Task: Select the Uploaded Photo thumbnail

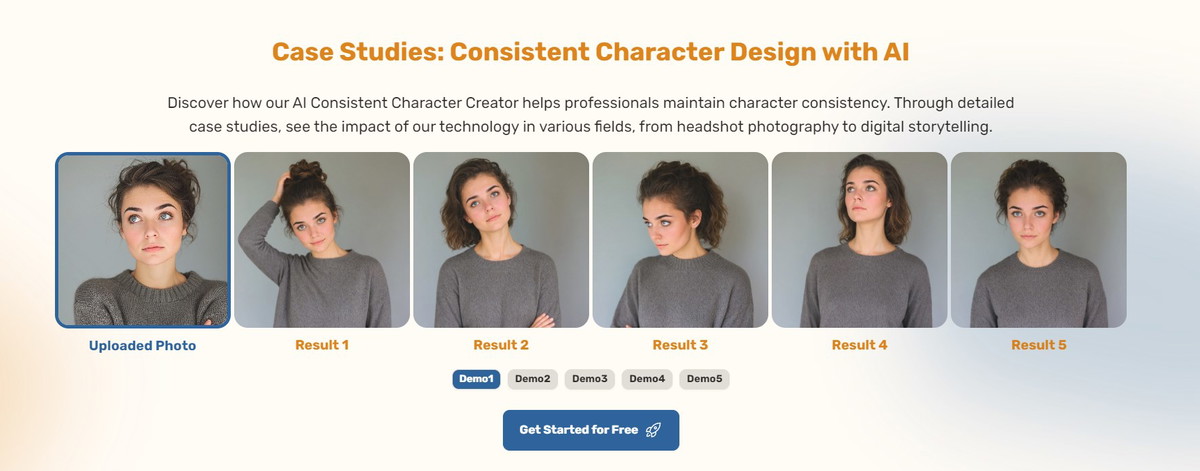Action: point(143,240)
